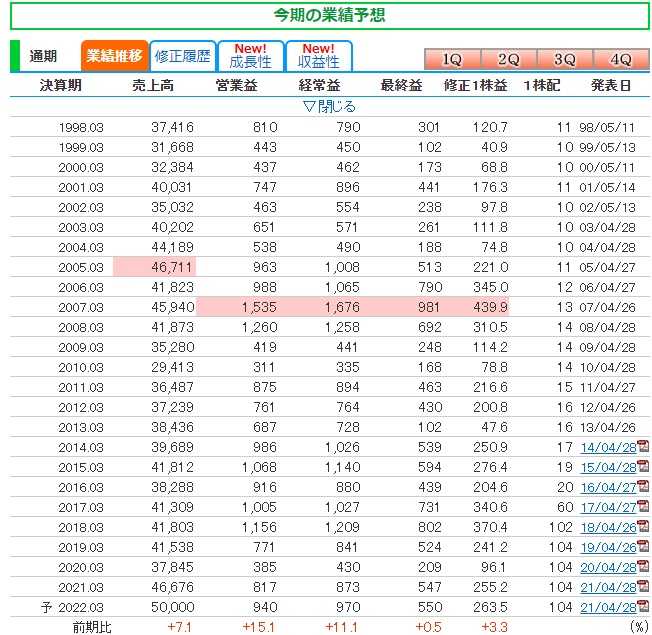Open the New! 成長性 tab
Viewport: 652px width, 635px height.
[x=249, y=56]
